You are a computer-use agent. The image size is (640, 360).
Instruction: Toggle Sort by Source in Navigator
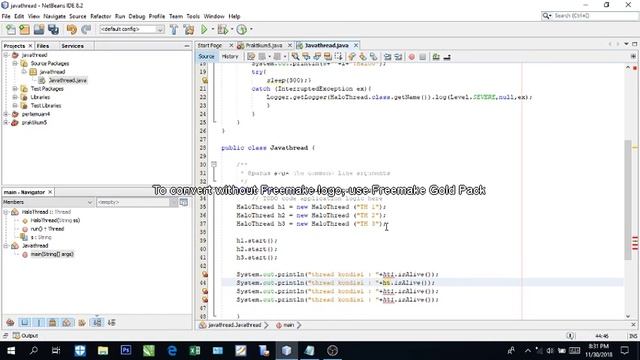pos(111,322)
